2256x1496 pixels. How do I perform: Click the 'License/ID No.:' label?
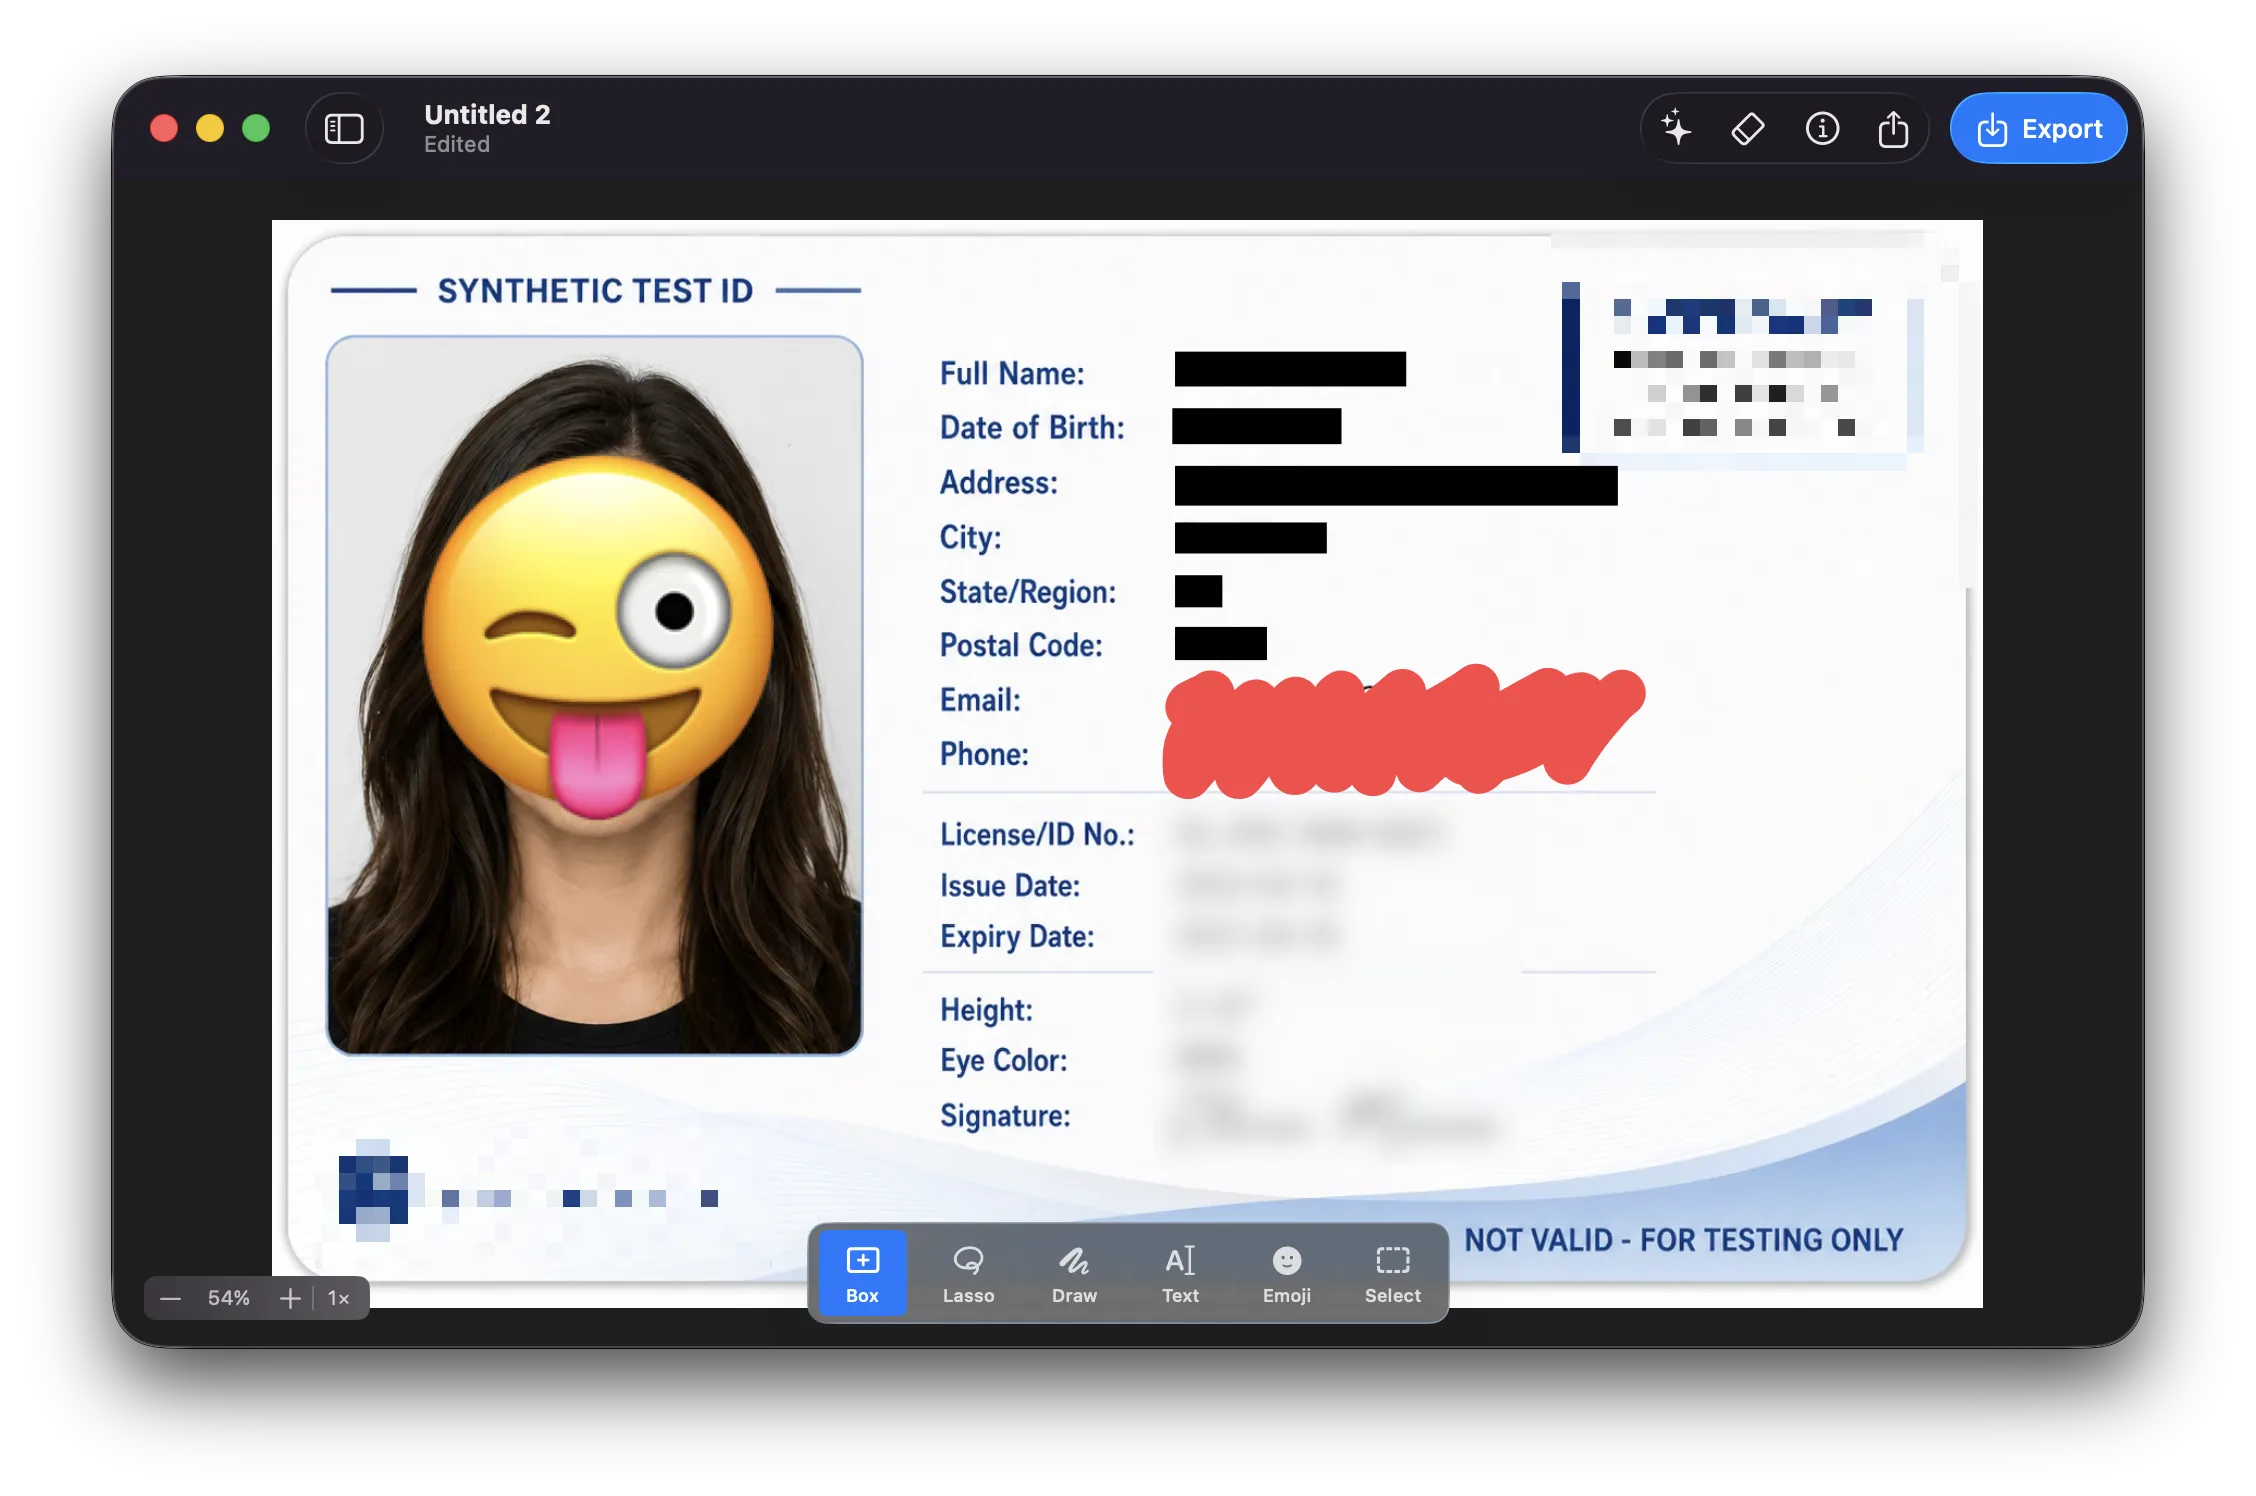coord(1037,835)
